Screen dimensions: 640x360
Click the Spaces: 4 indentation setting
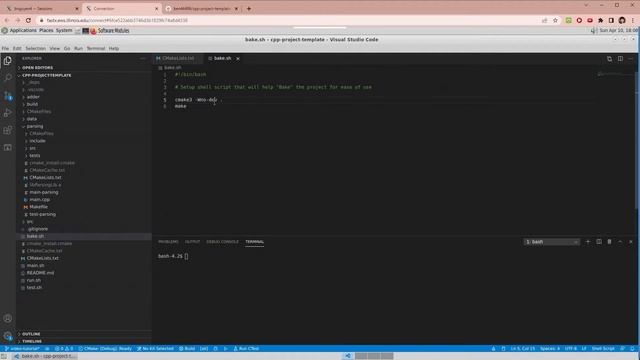pyautogui.click(x=550, y=349)
